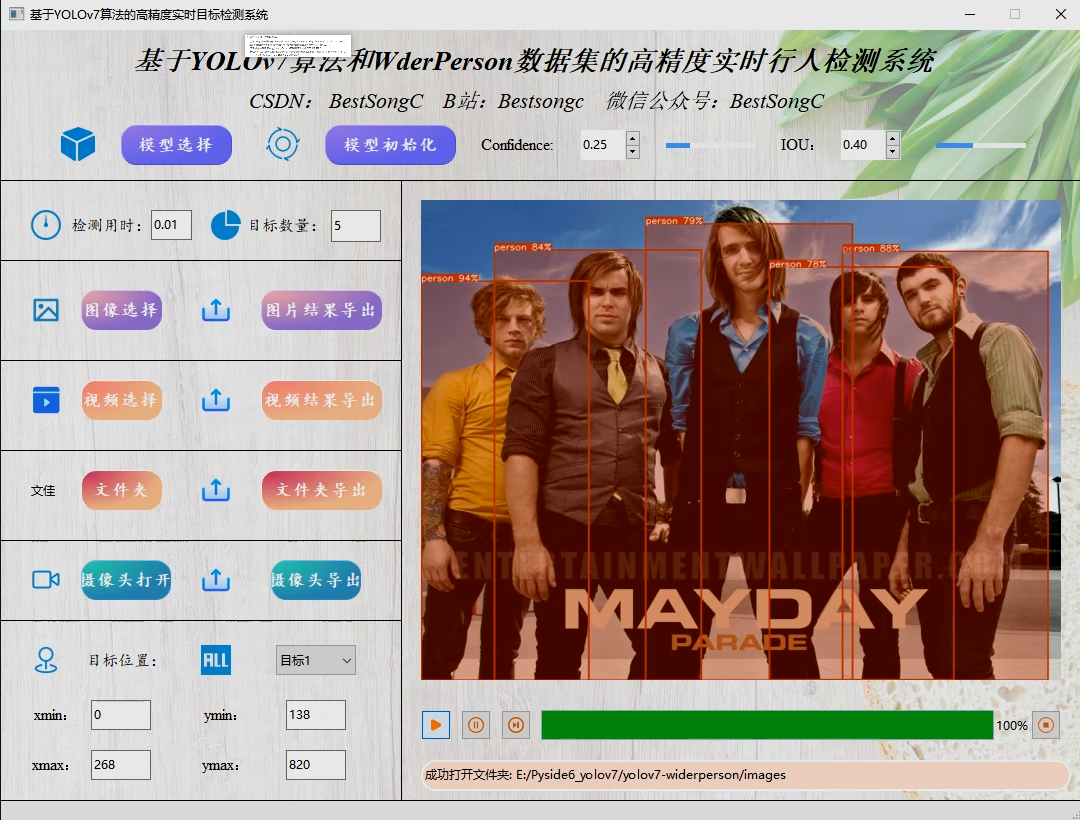Image resolution: width=1080 pixels, height=820 pixels.
Task: Click the person 94% detection label
Action: (x=450, y=278)
